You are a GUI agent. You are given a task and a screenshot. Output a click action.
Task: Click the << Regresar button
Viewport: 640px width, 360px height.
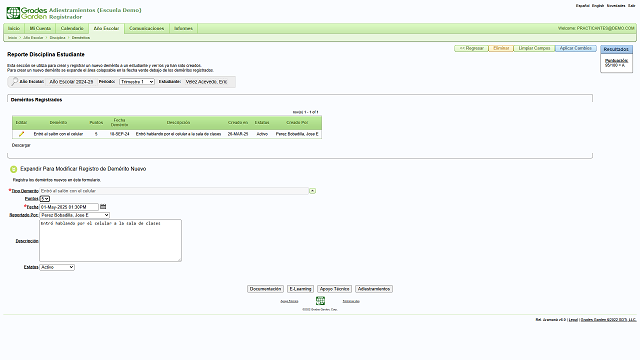(471, 48)
